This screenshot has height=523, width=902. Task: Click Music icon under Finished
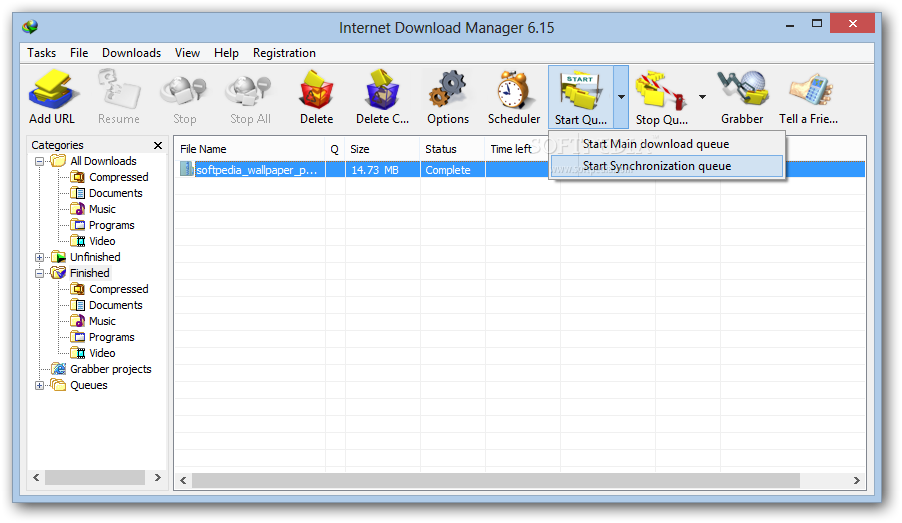(x=78, y=321)
